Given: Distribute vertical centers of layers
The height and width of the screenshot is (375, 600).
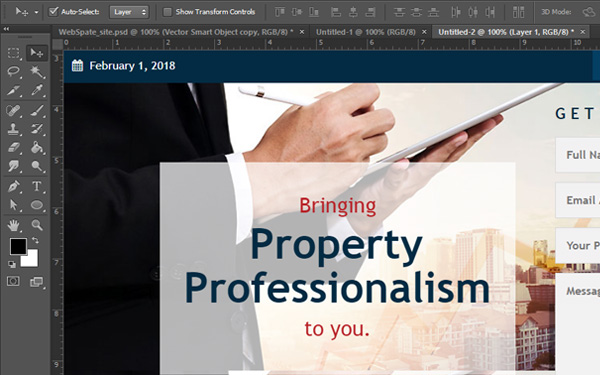Looking at the screenshot, I should [416, 12].
